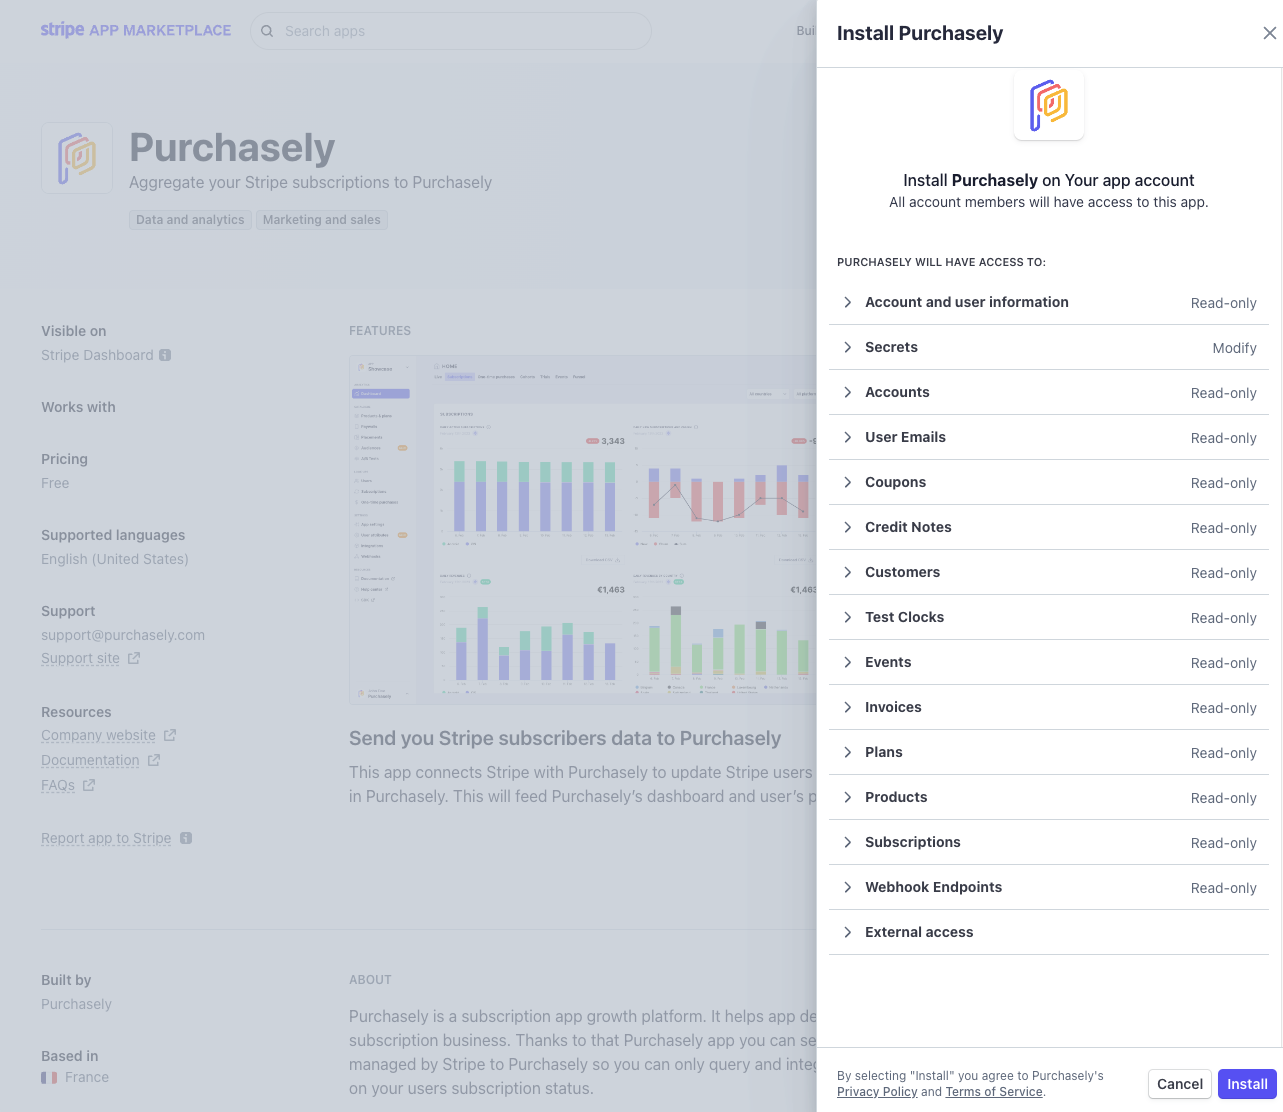1283x1112 pixels.
Task: Click the Marketing and sales tag
Action: [x=322, y=220]
